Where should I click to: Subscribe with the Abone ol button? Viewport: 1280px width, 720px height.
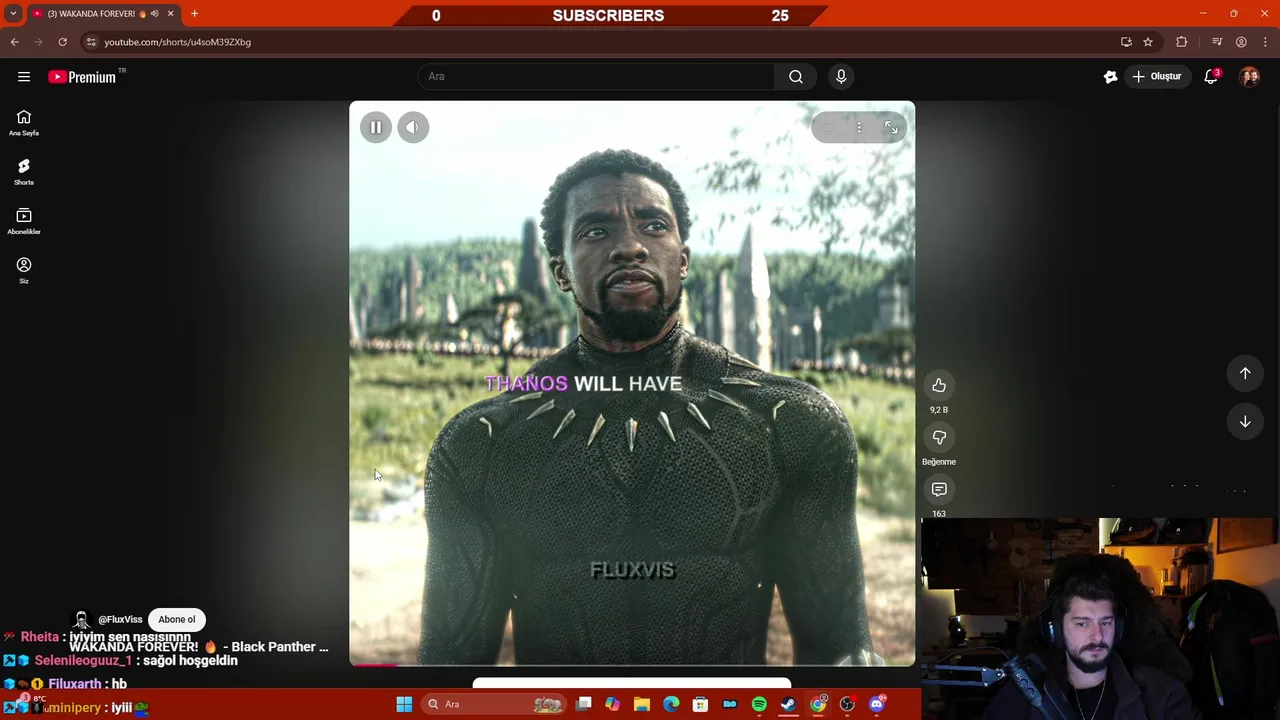(x=177, y=619)
